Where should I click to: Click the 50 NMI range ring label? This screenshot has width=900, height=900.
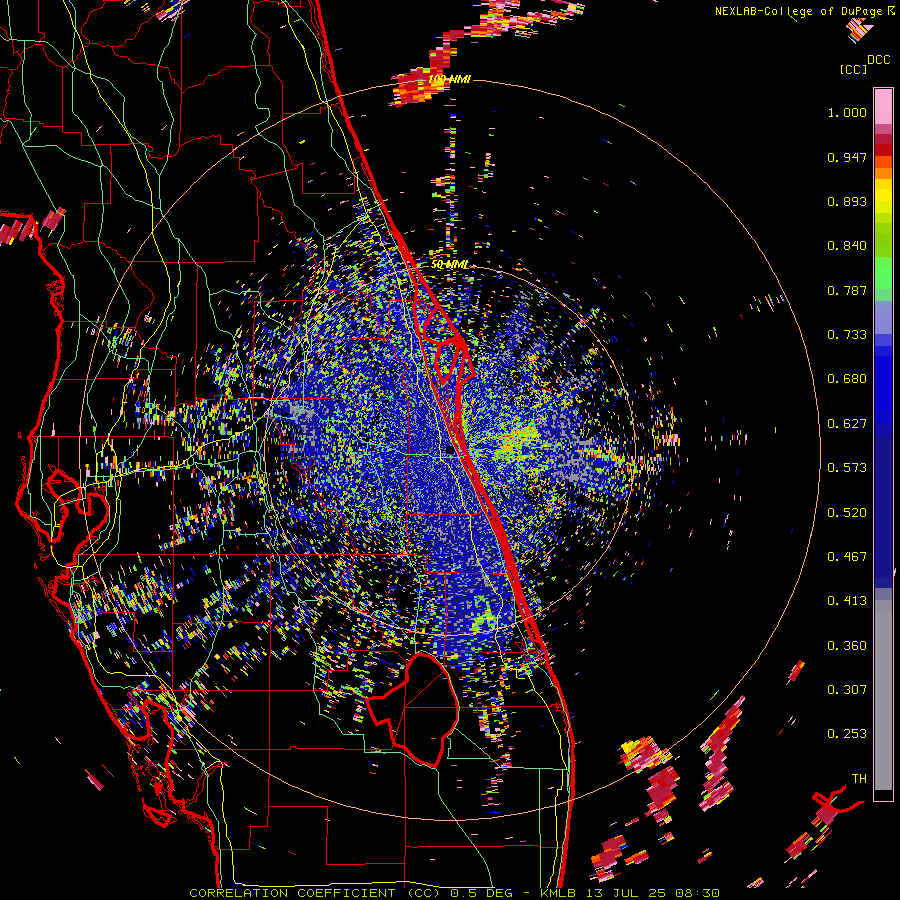(x=449, y=265)
